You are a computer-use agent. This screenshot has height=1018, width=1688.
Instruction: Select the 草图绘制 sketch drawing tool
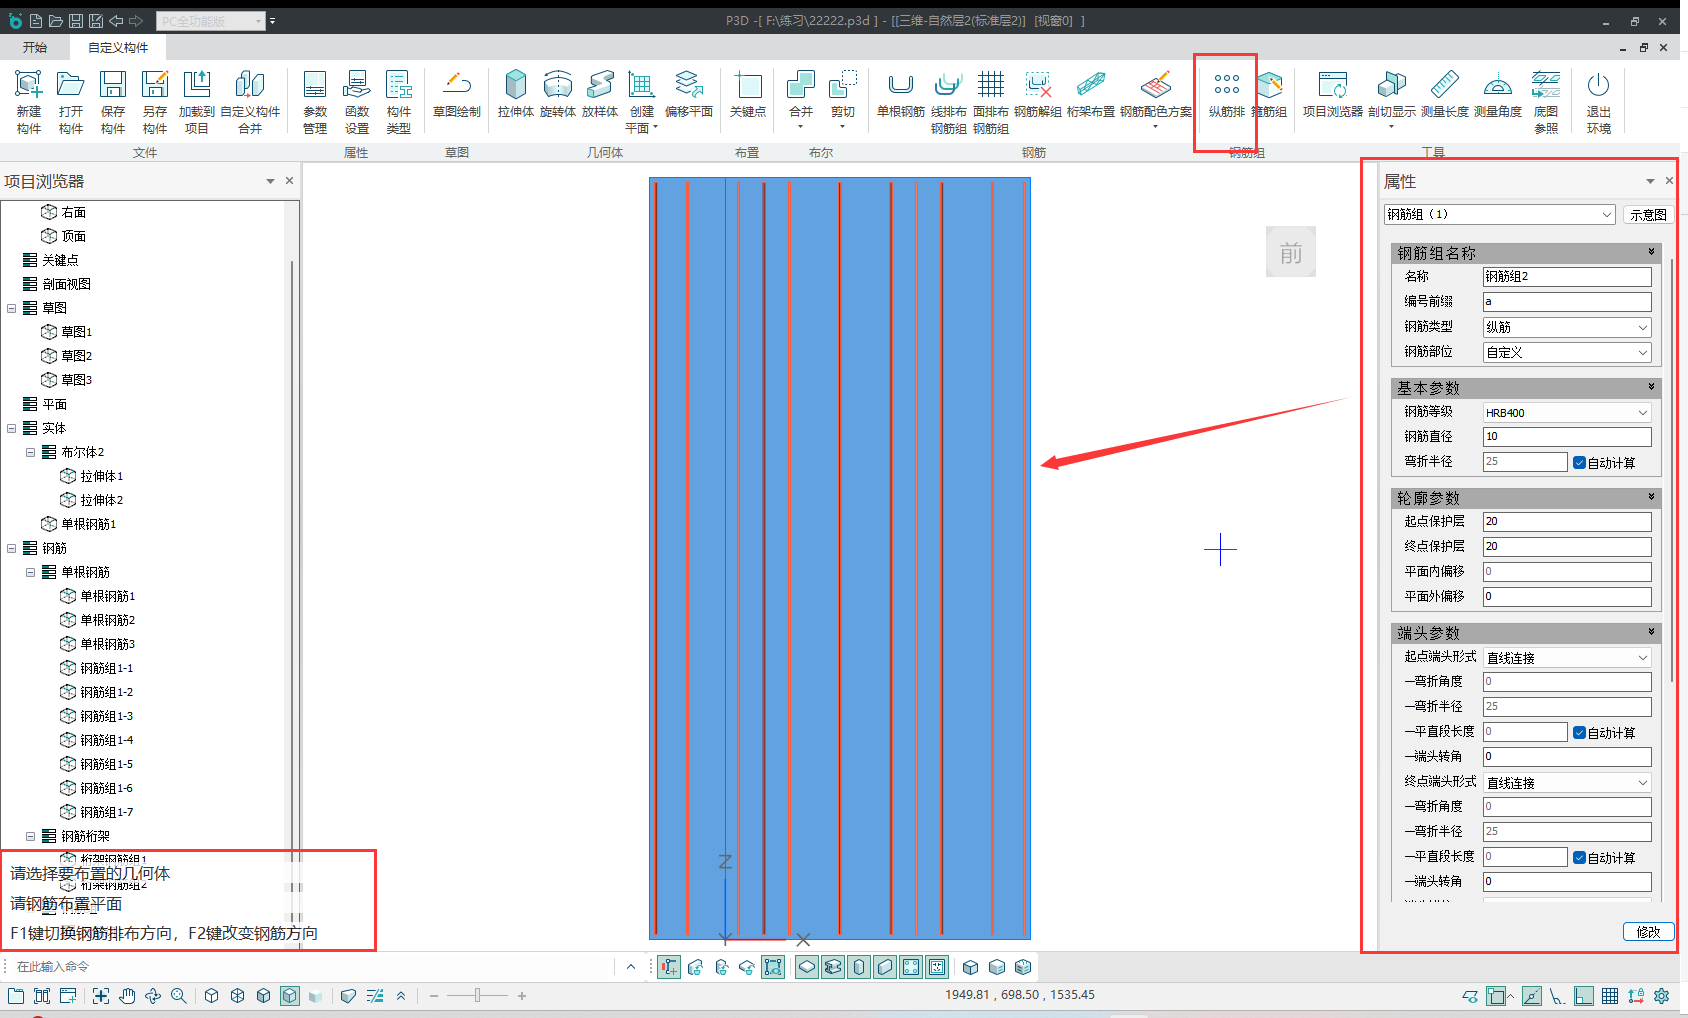tap(456, 86)
